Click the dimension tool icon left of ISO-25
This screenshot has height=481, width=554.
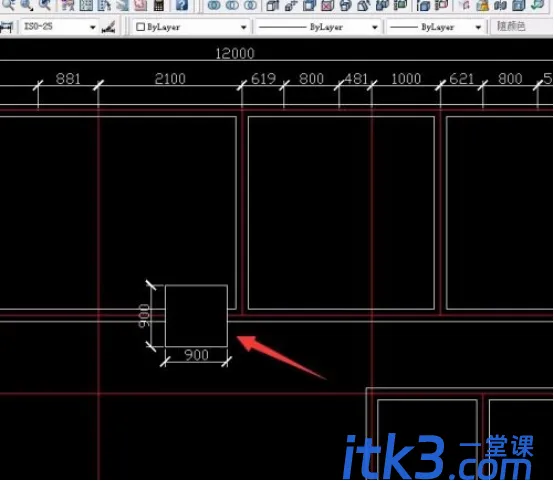click(7, 27)
